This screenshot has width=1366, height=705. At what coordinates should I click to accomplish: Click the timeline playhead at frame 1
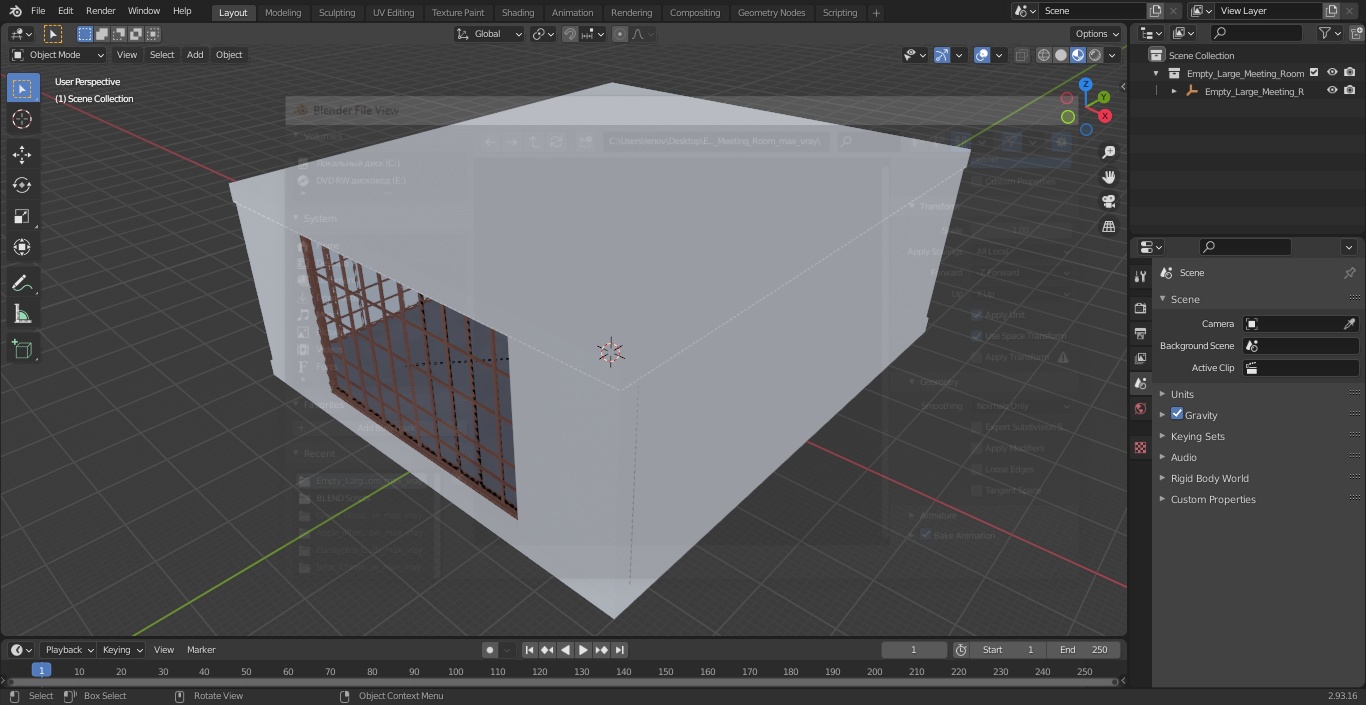tap(41, 671)
